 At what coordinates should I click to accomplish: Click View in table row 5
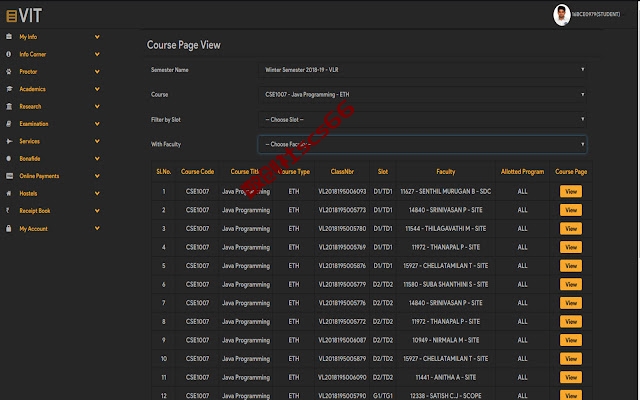coord(571,266)
